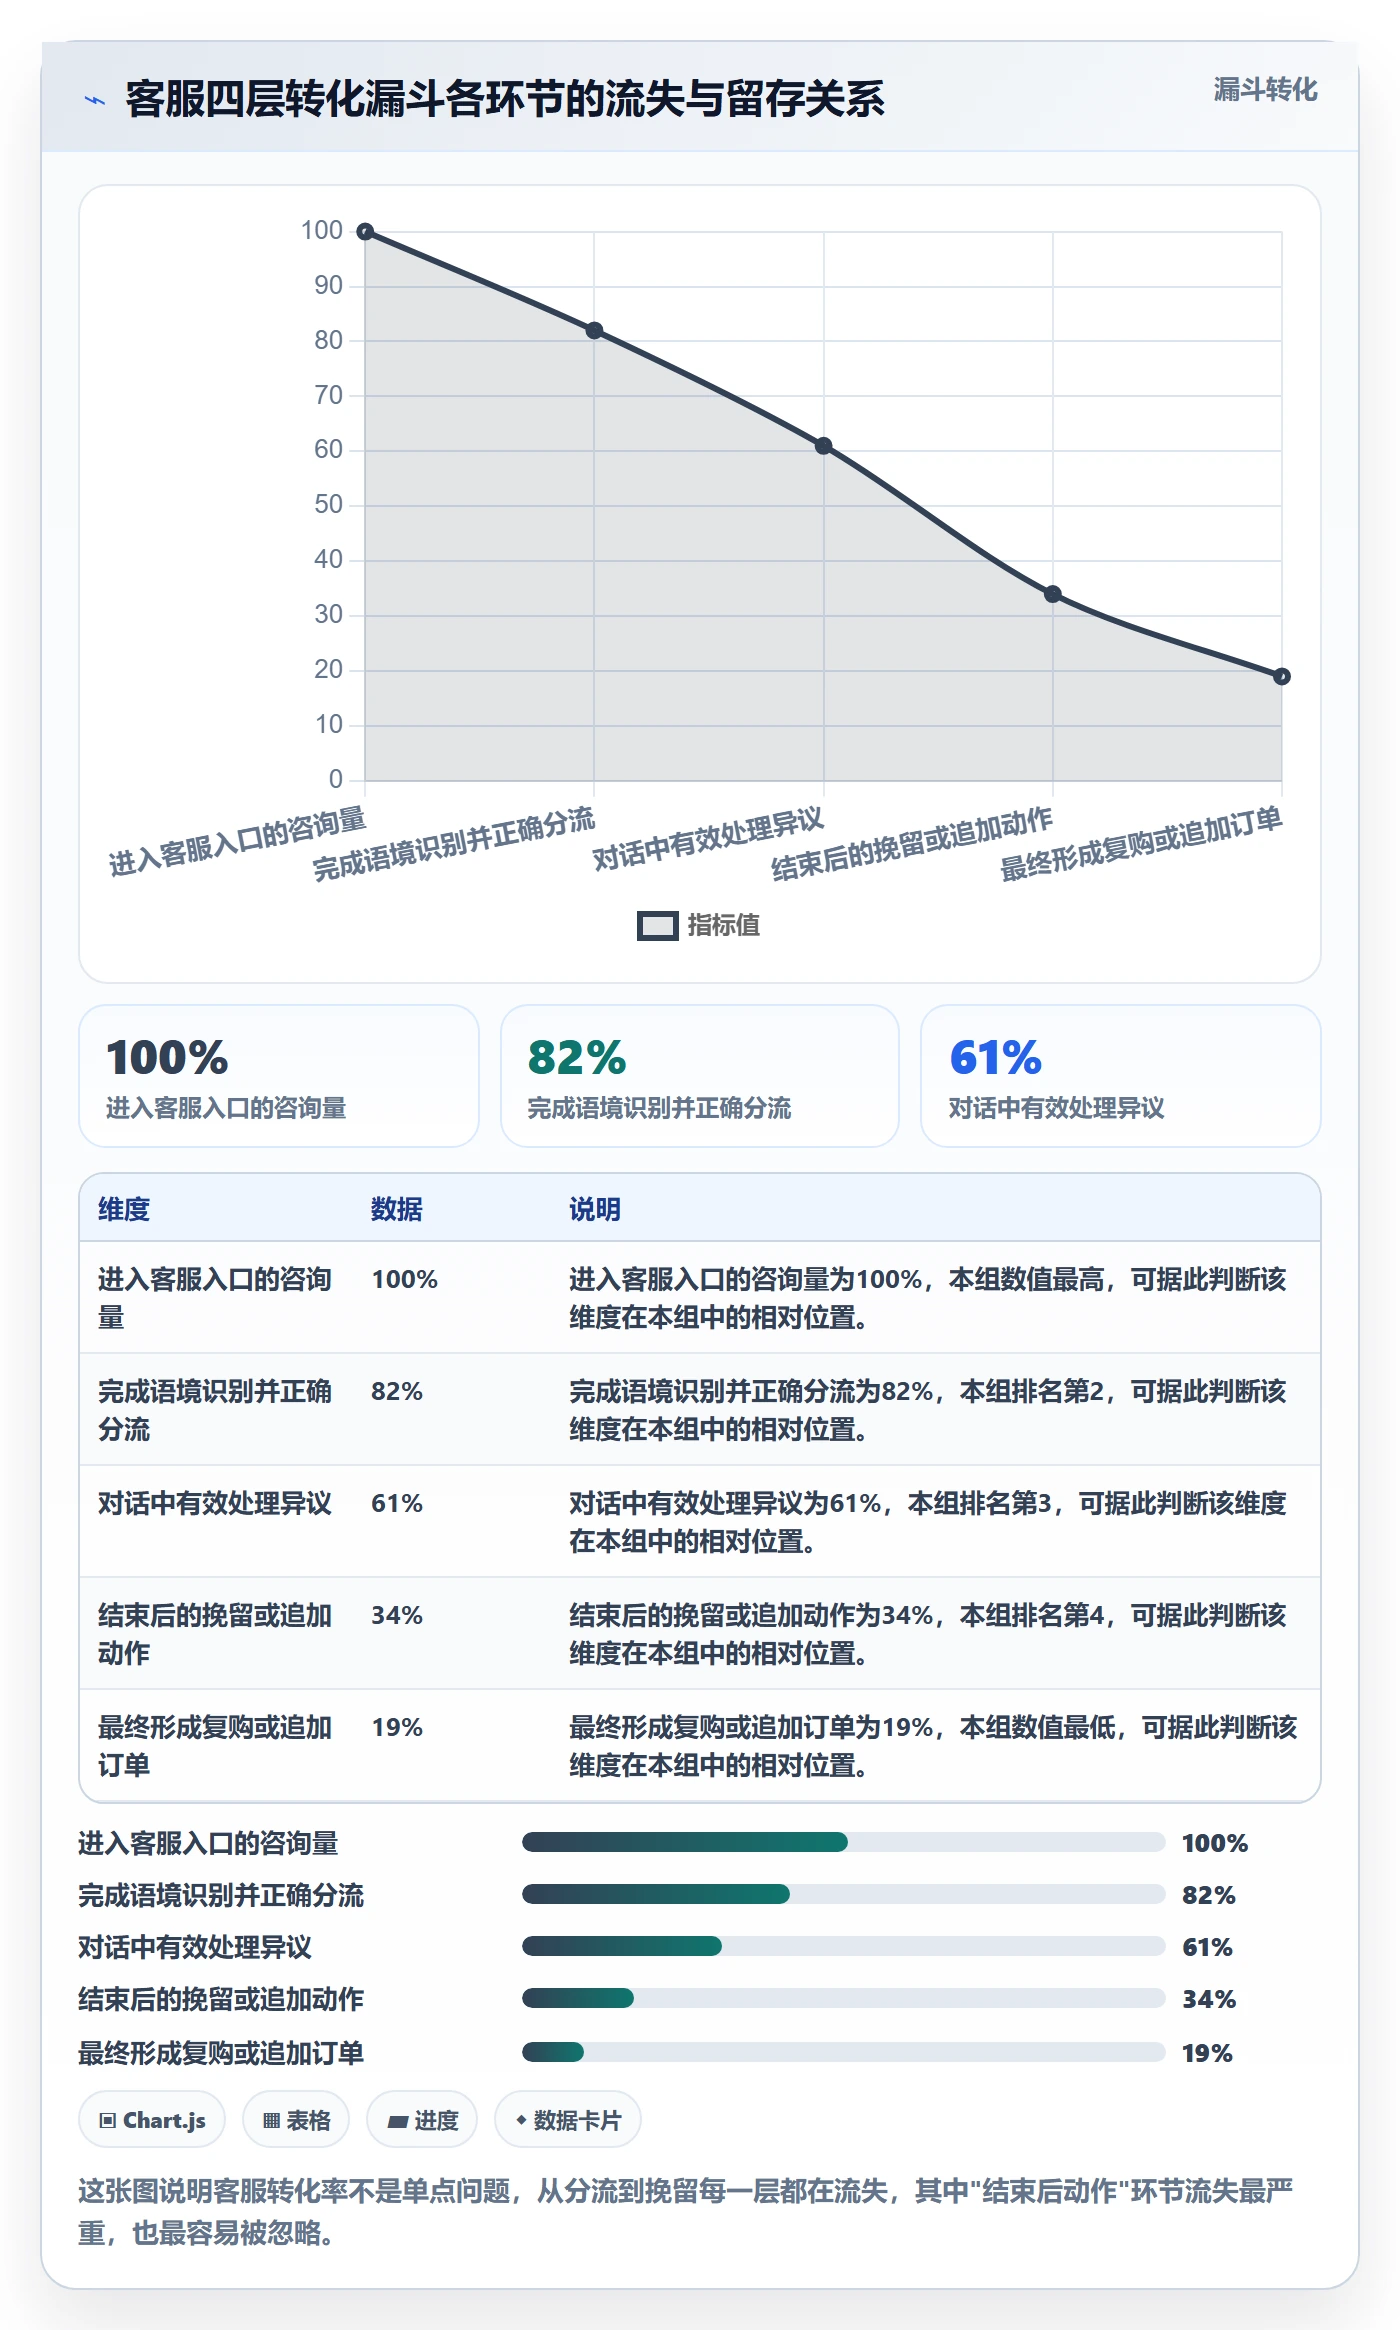This screenshot has height=2330, width=1400.
Task: Select the 100% 进入客服入口的咨询量 card
Action: (279, 1076)
